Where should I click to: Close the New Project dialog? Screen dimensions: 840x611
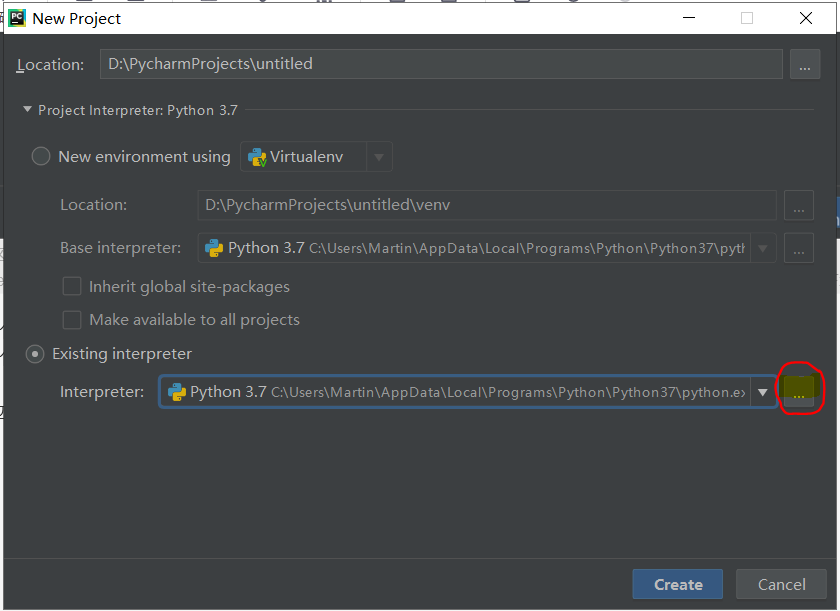(x=806, y=18)
